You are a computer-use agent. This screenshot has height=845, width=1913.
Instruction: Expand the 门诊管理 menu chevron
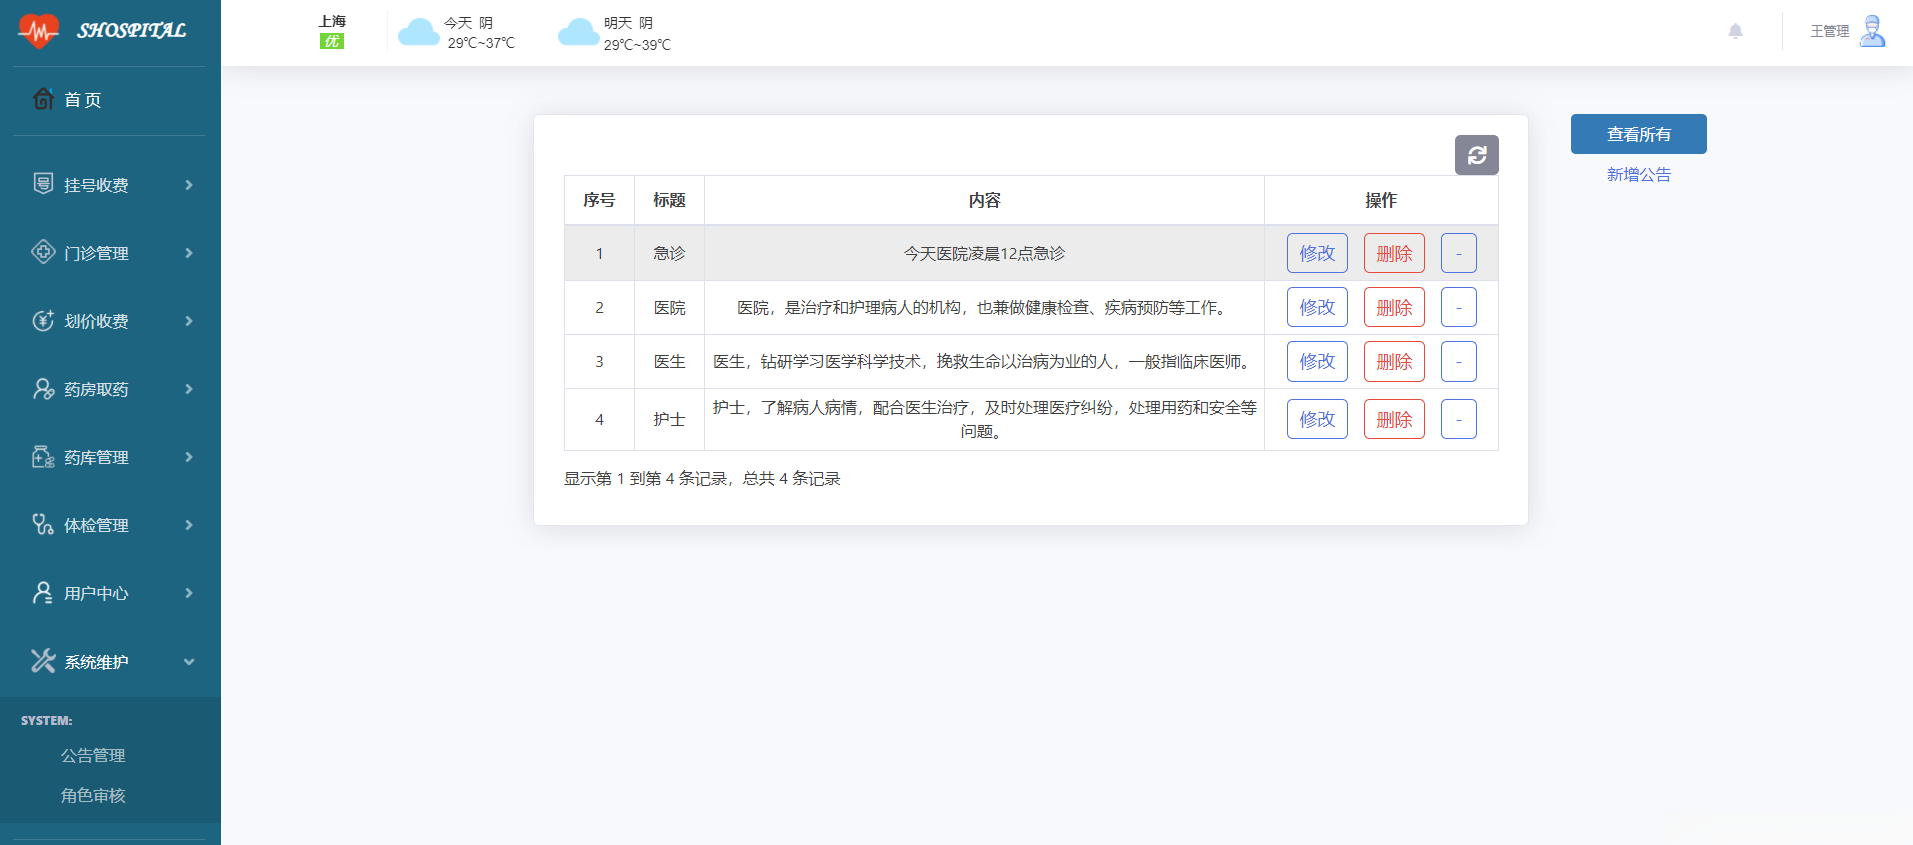pos(189,253)
